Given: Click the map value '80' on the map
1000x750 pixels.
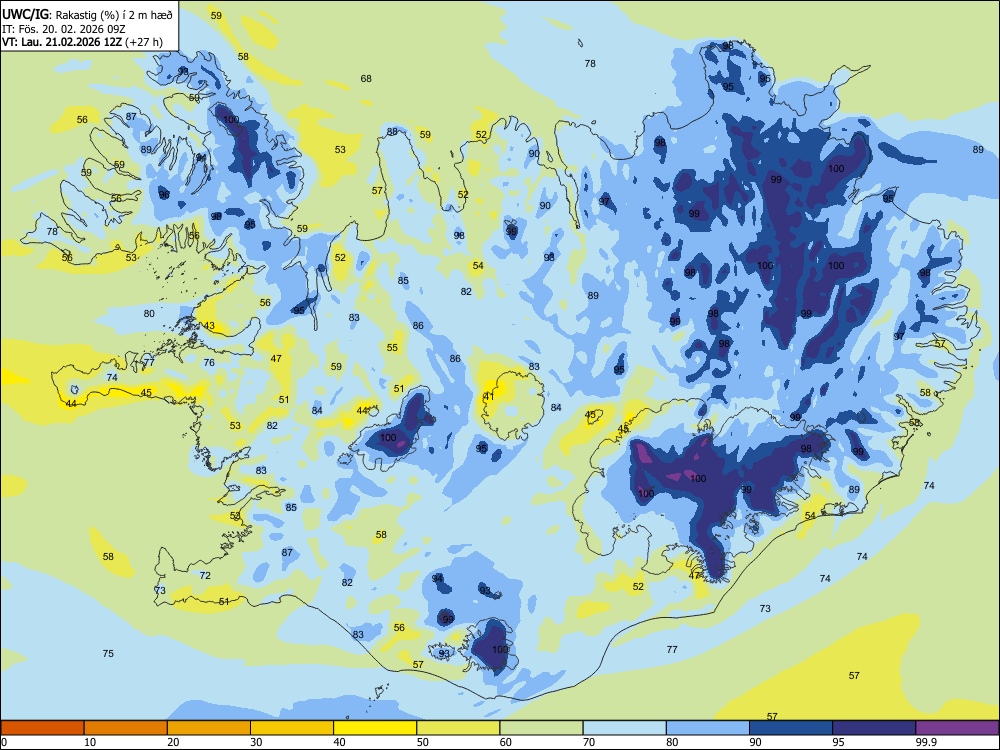Looking at the screenshot, I should [x=149, y=313].
